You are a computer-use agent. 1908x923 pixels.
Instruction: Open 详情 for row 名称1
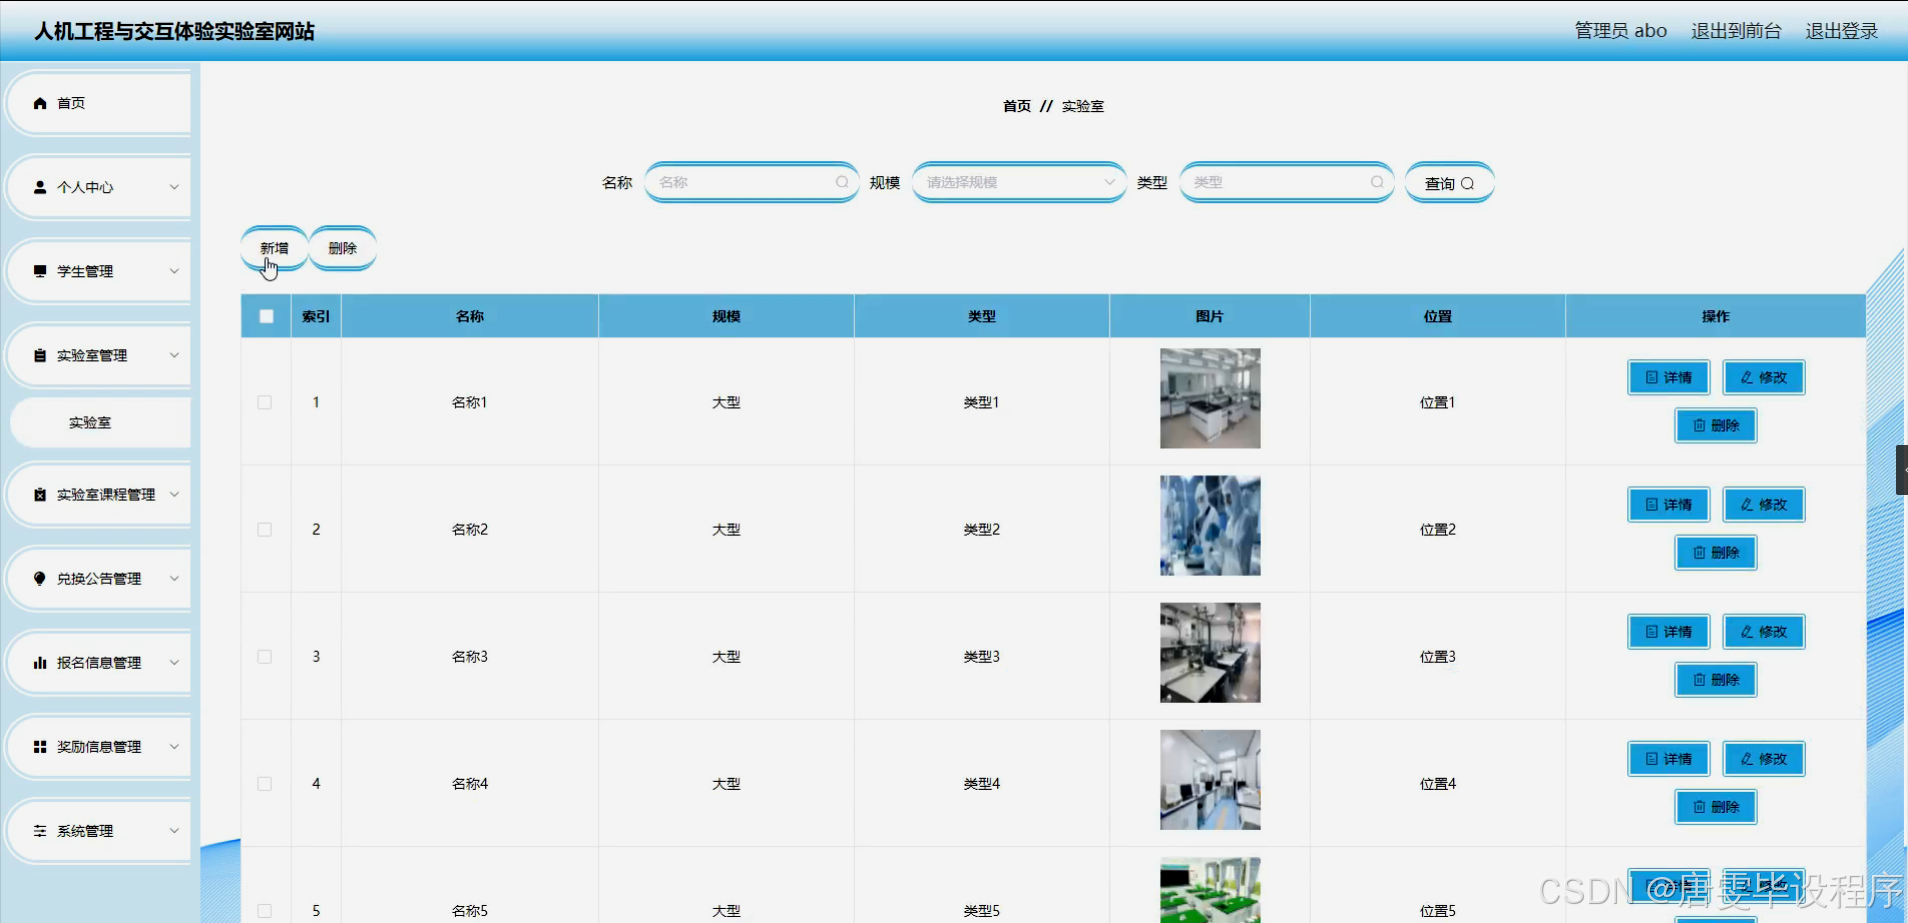[x=1669, y=377]
